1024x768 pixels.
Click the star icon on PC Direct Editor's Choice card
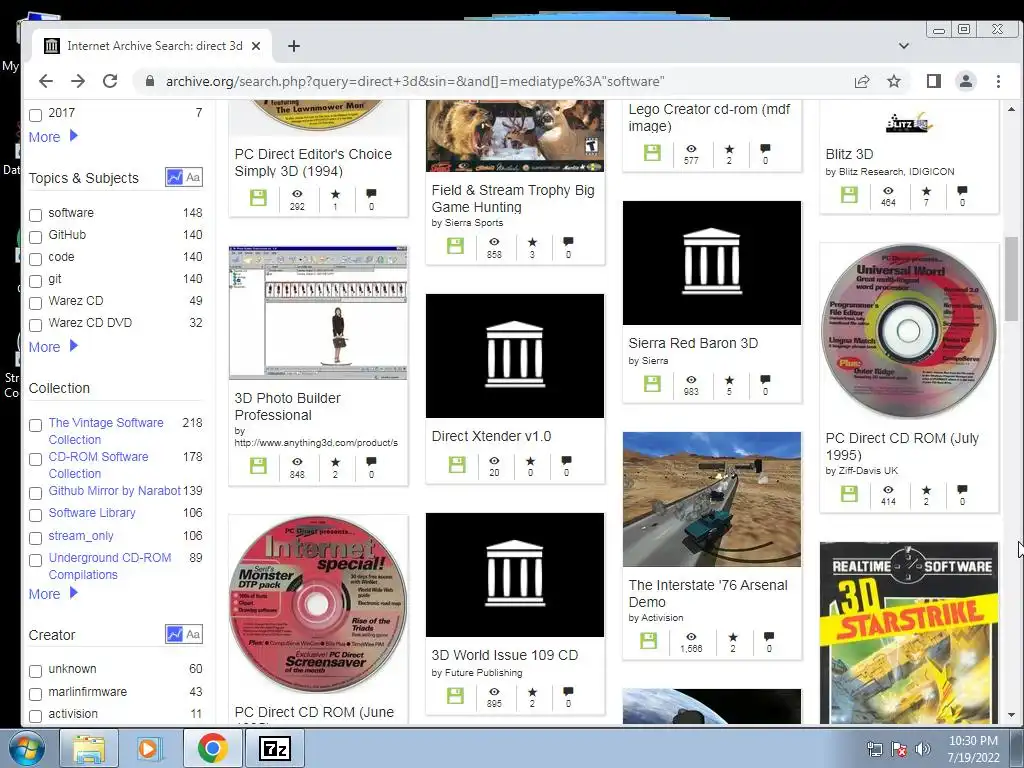[335, 194]
